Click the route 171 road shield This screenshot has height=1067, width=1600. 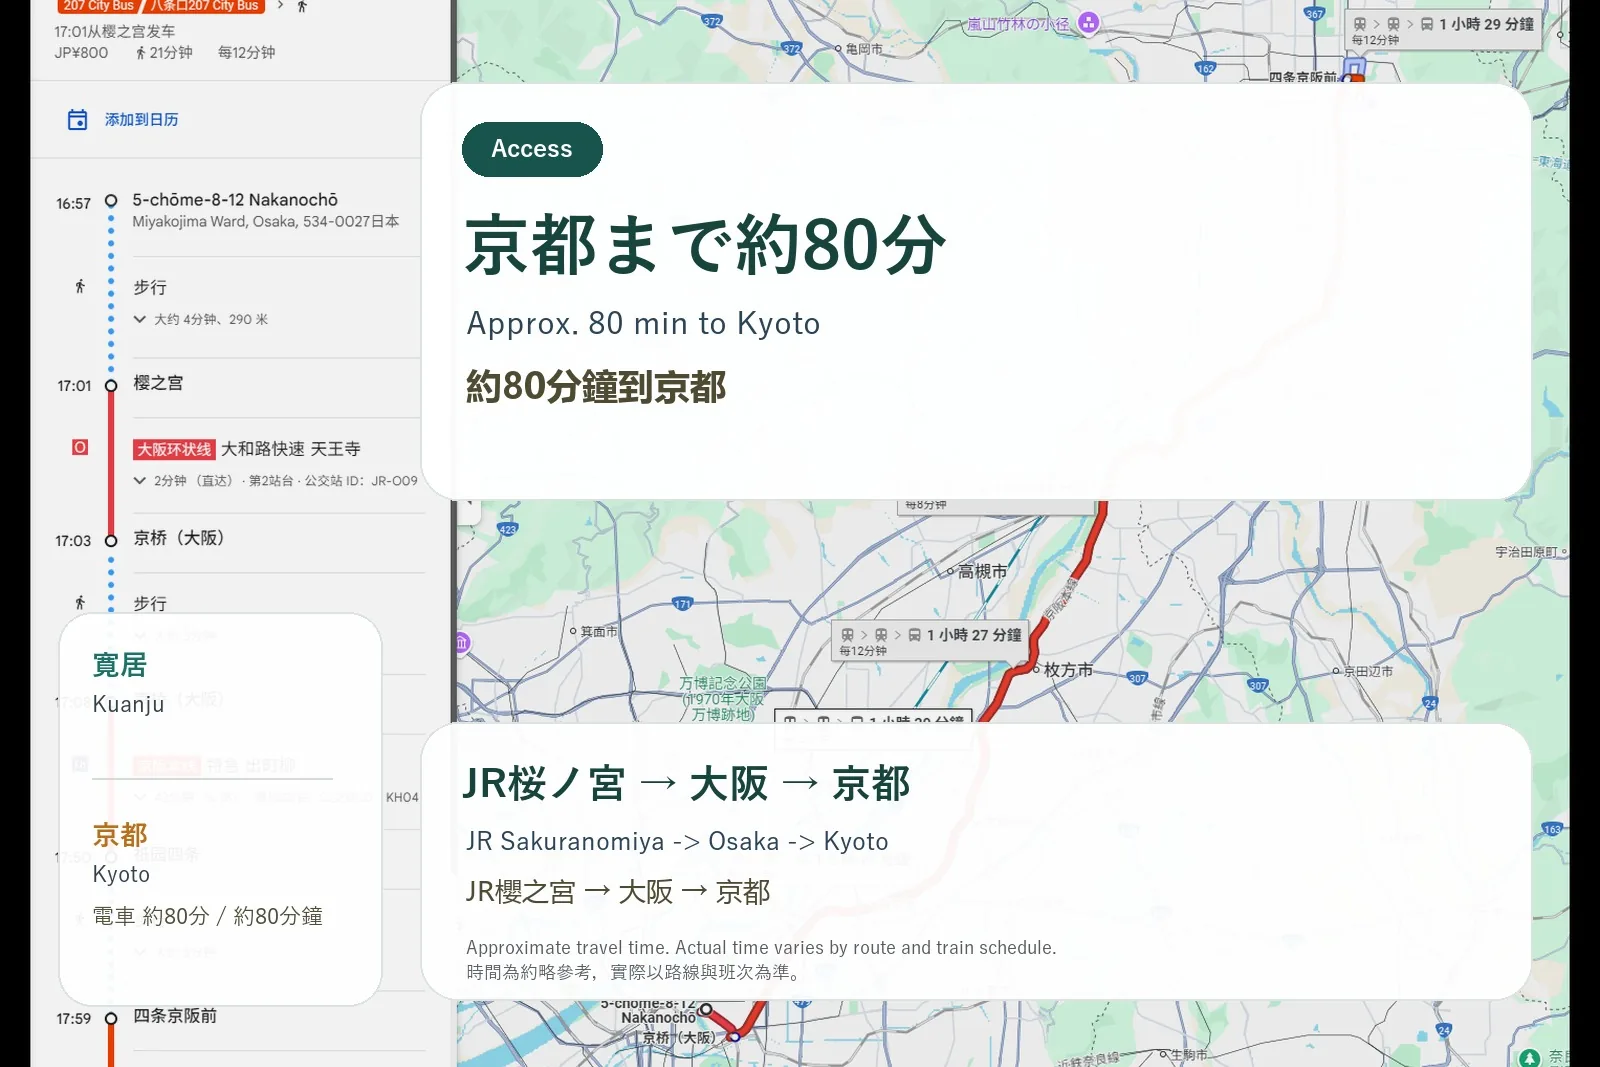coord(683,604)
